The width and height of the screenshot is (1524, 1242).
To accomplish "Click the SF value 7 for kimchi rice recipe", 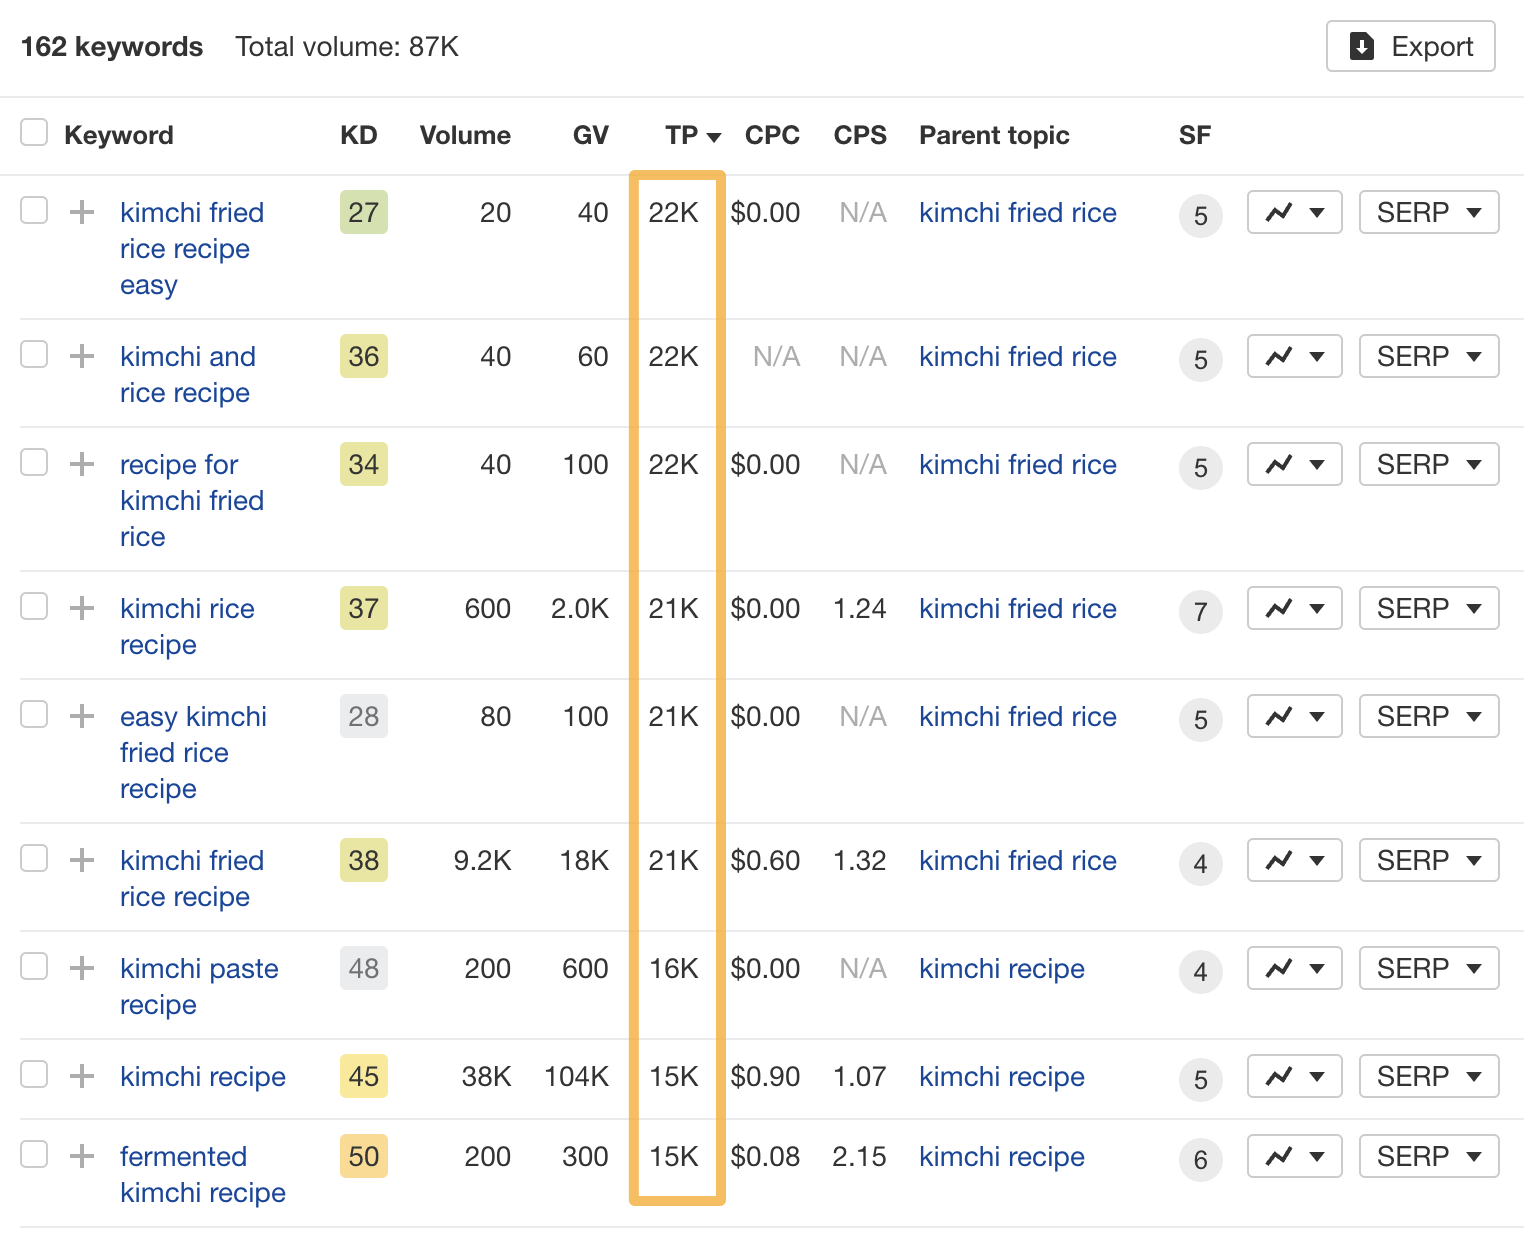I will click(1200, 612).
